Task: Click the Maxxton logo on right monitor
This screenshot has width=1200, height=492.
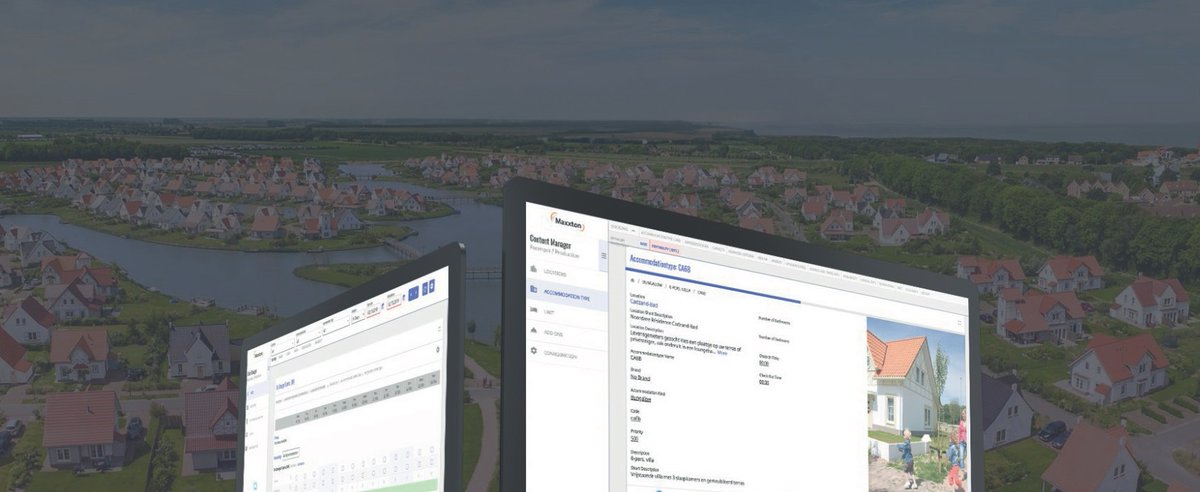Action: pyautogui.click(x=568, y=222)
